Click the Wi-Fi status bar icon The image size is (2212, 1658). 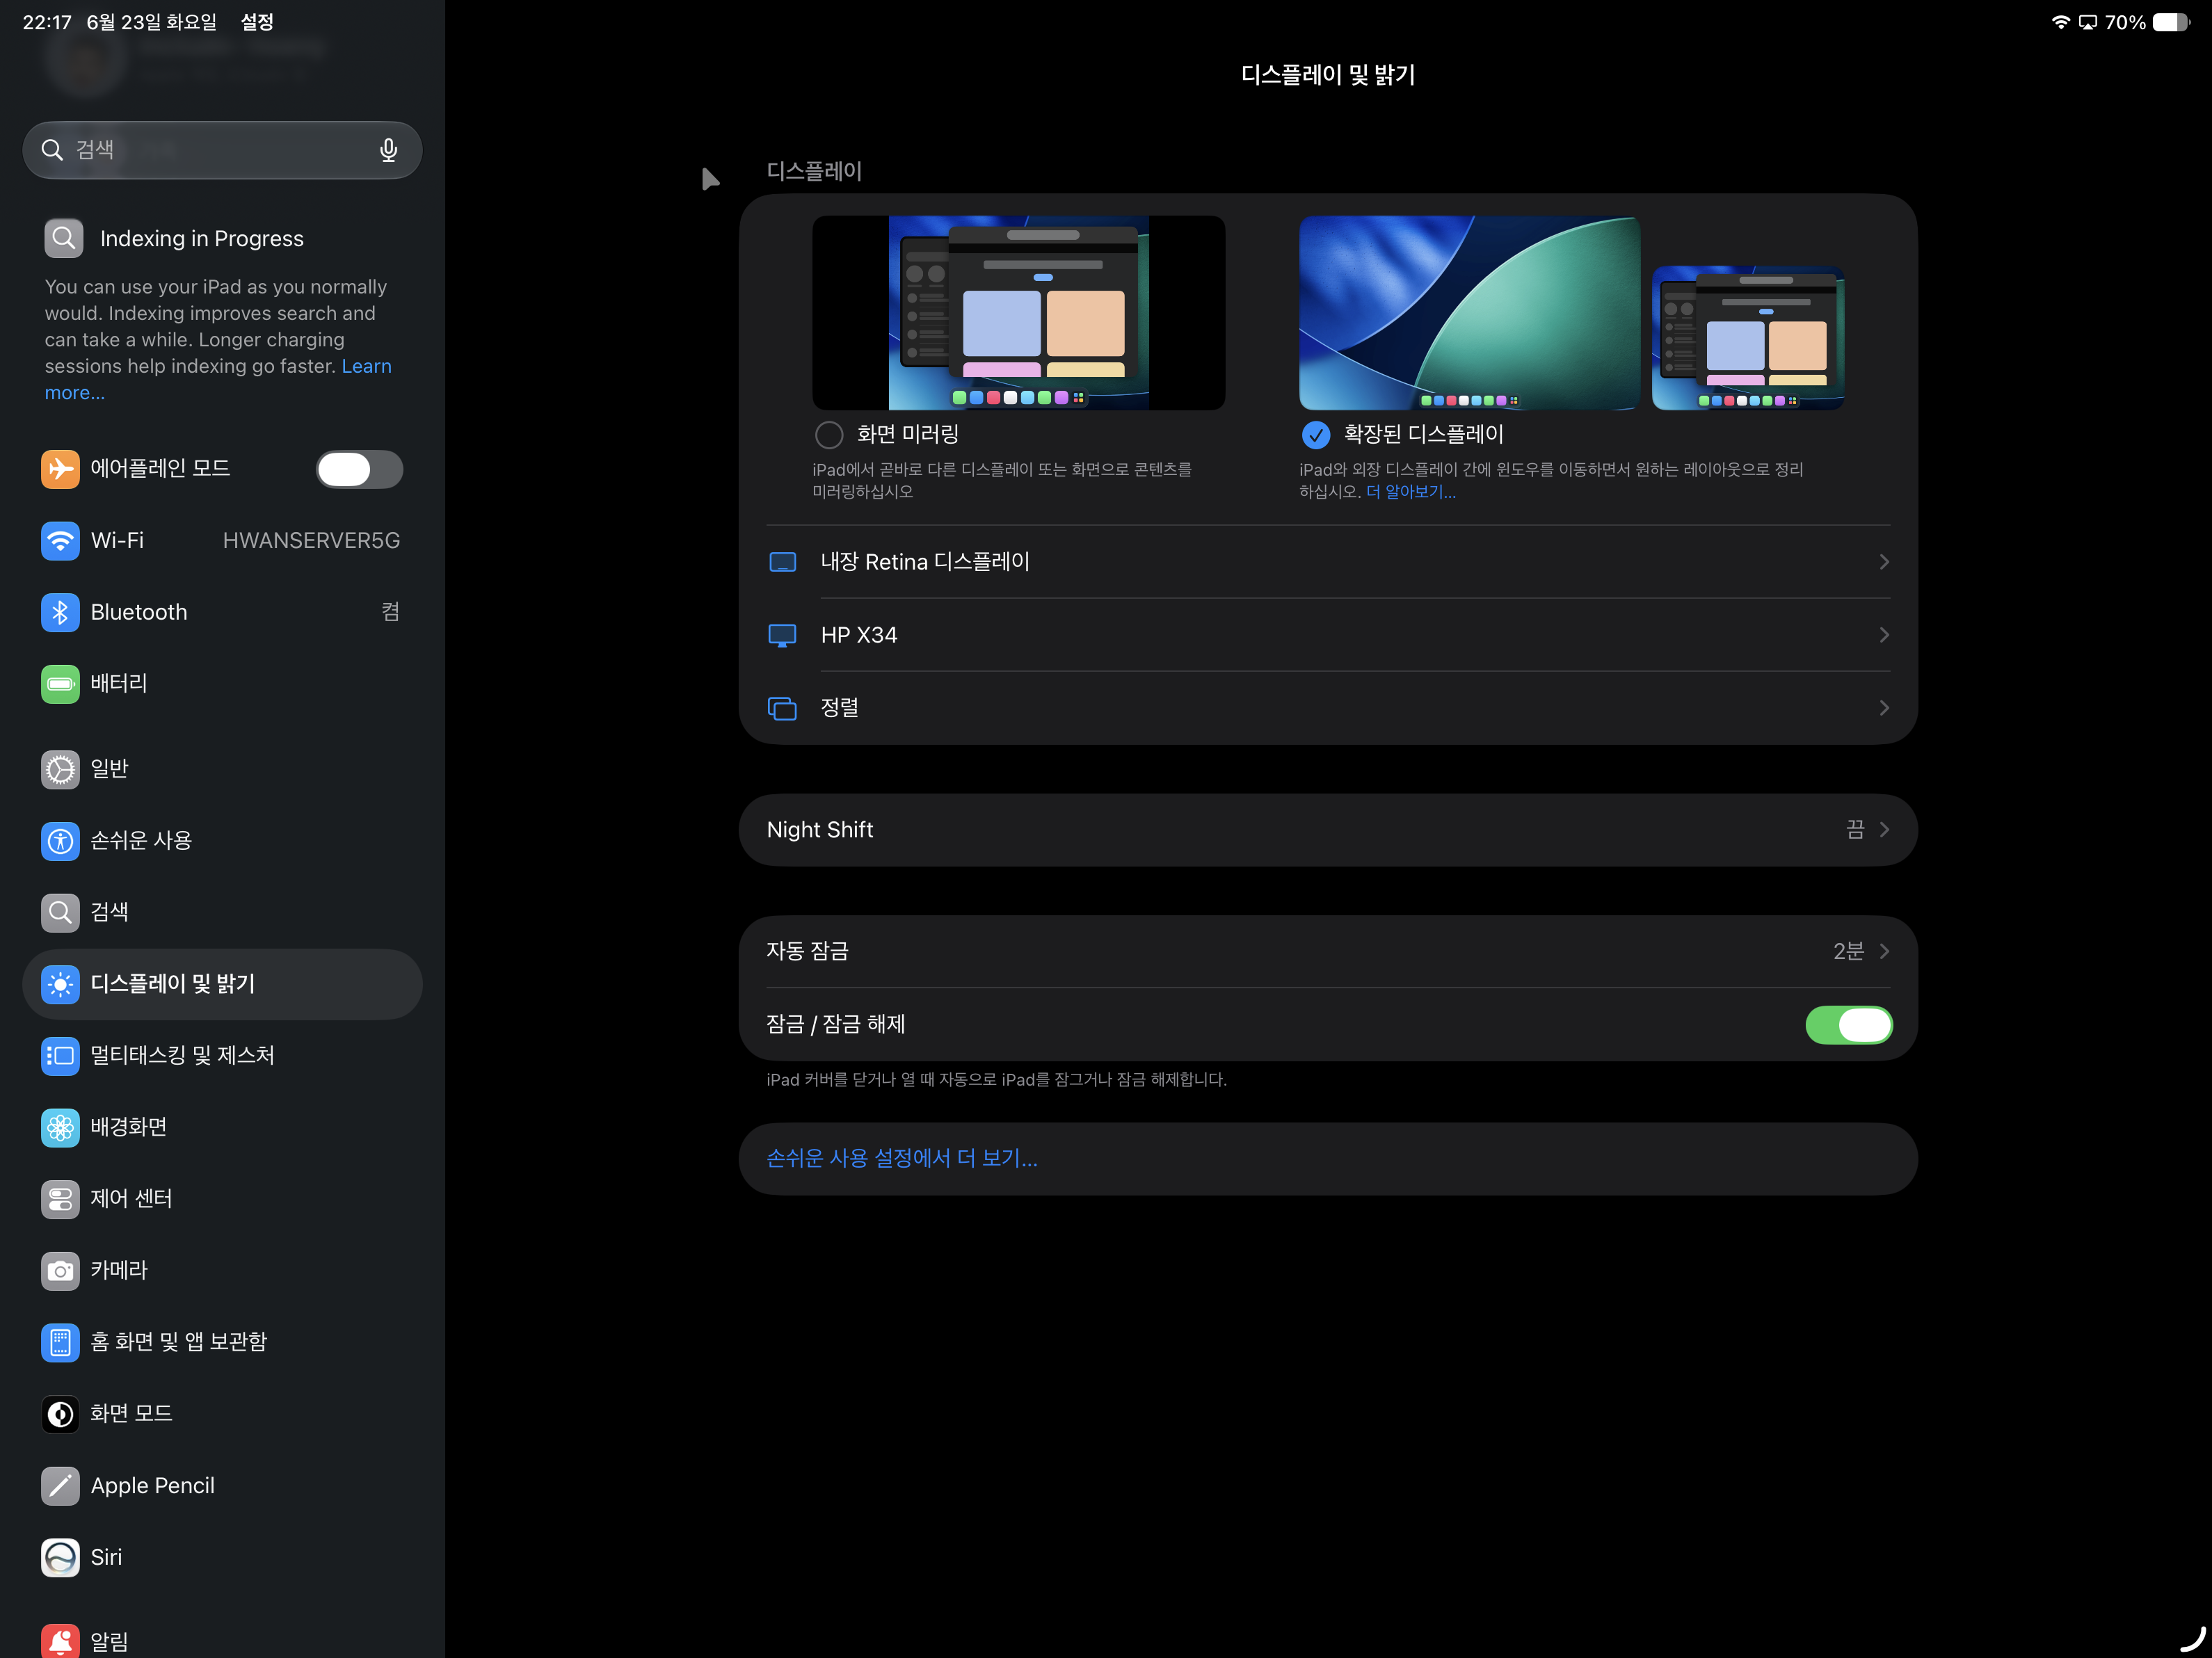[2060, 22]
